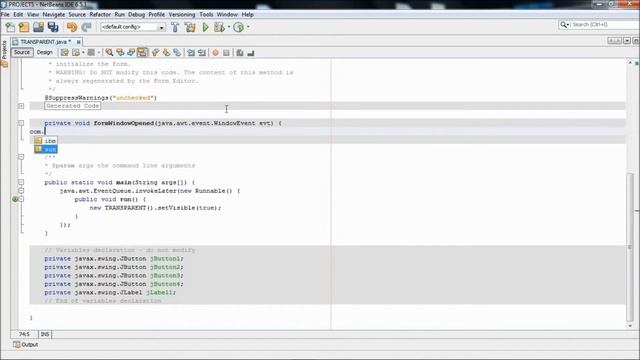Select 'ibm' in the code completion popup
The height and width of the screenshot is (360, 640).
pyautogui.click(x=46, y=140)
